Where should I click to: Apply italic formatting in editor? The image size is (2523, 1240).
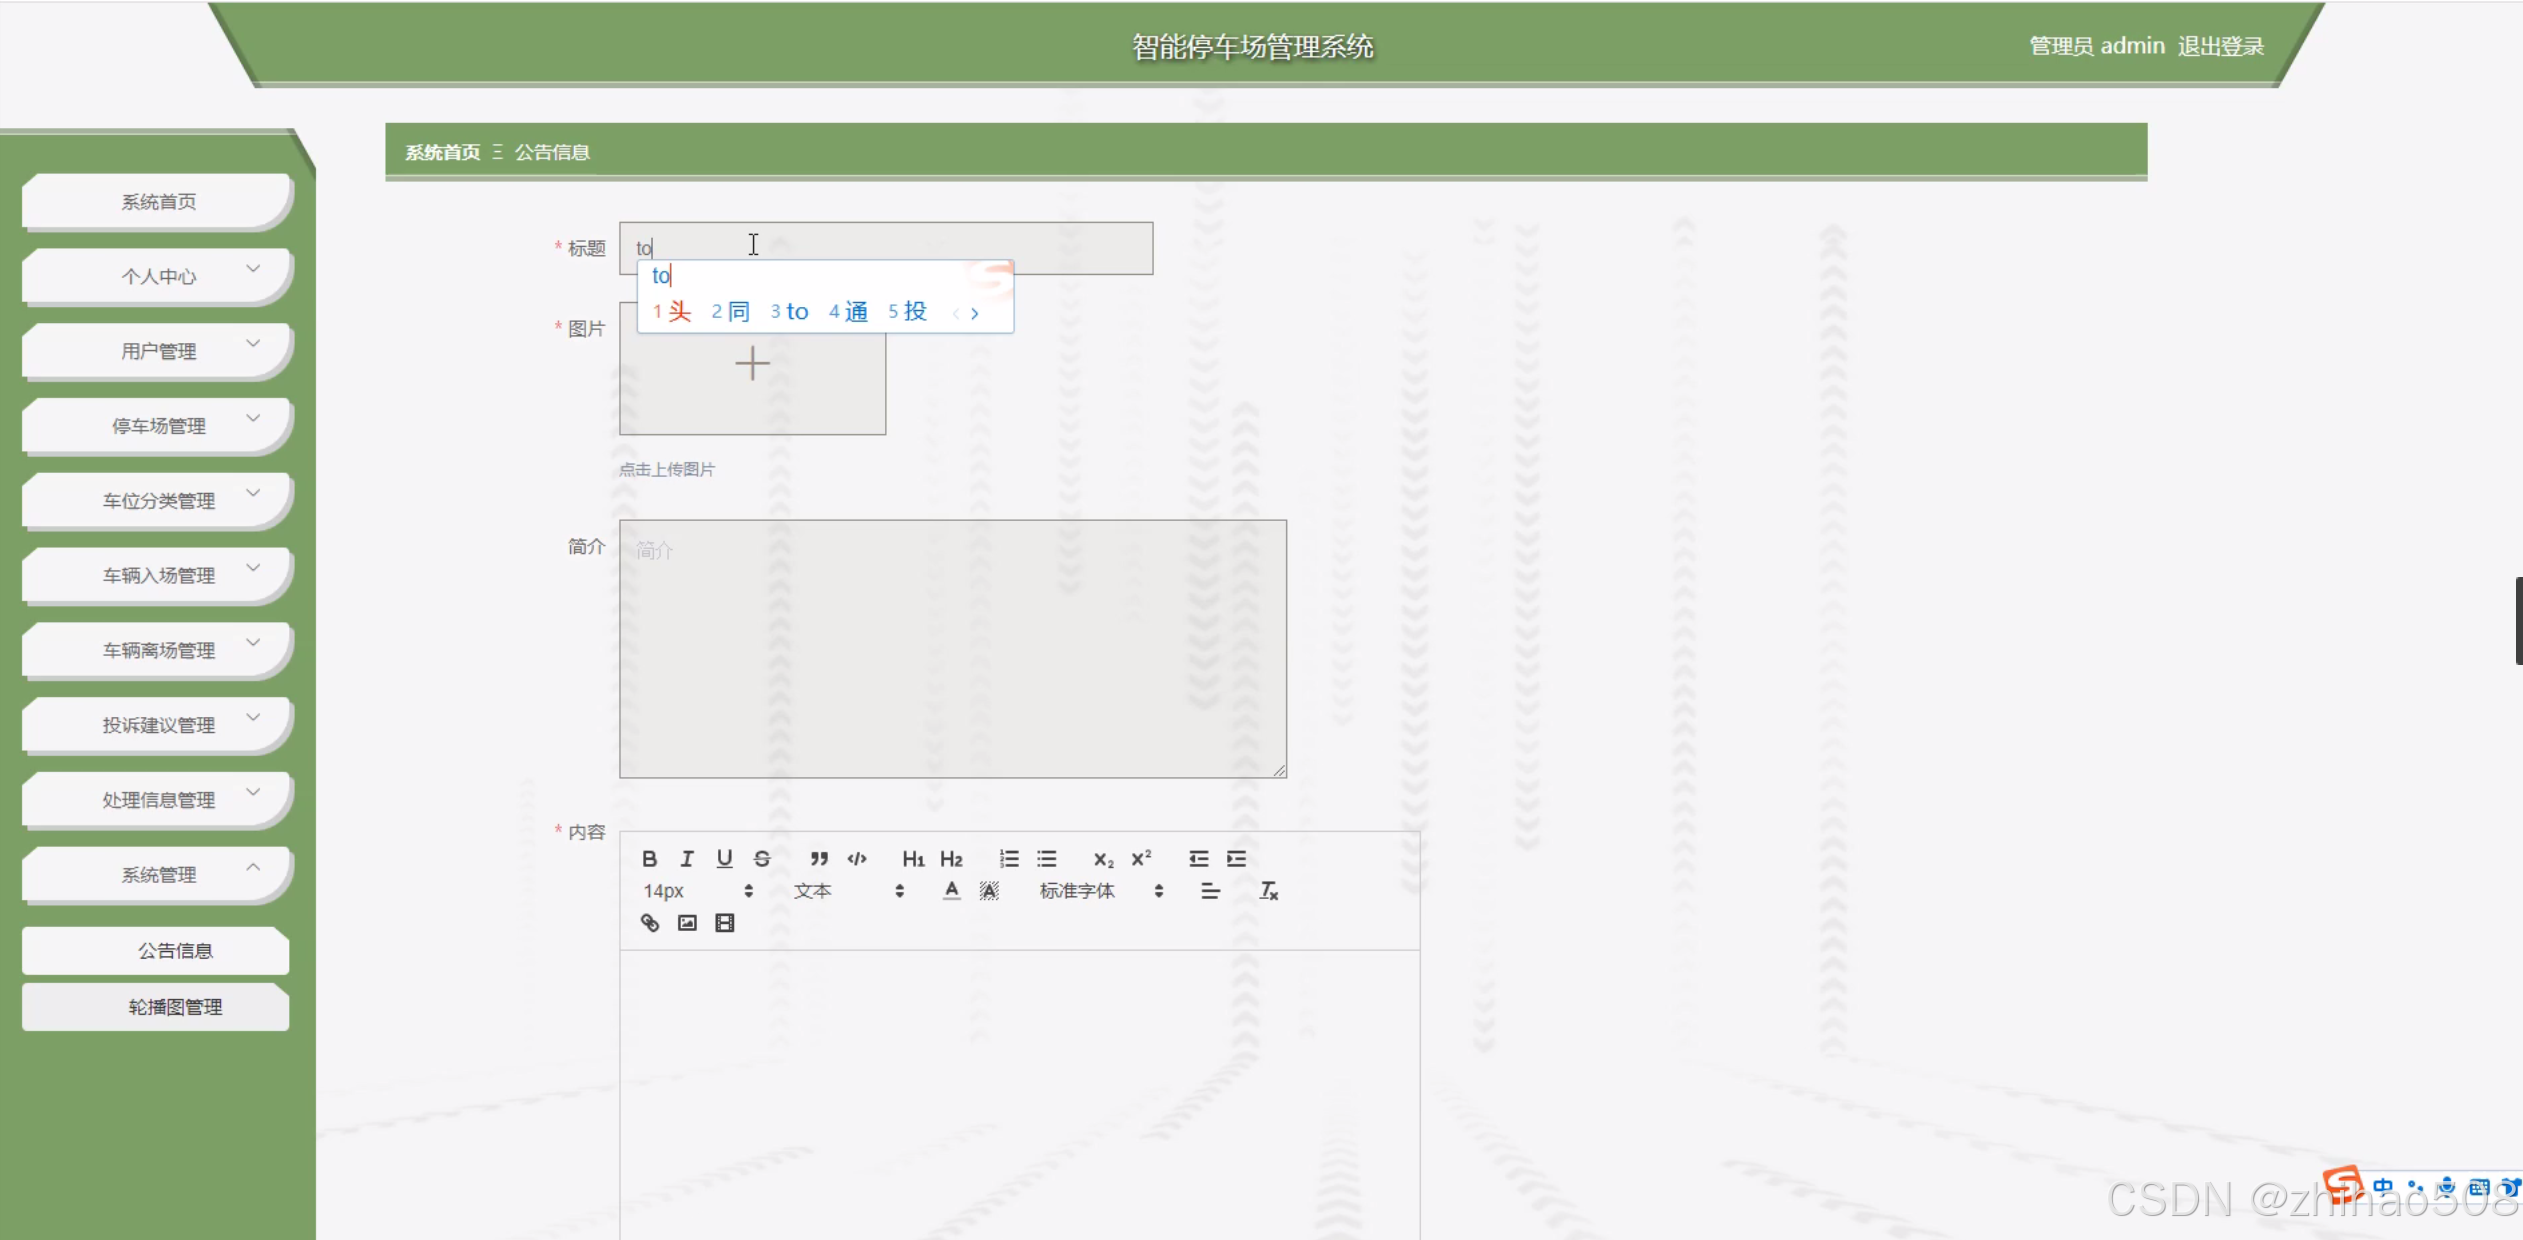(x=687, y=858)
